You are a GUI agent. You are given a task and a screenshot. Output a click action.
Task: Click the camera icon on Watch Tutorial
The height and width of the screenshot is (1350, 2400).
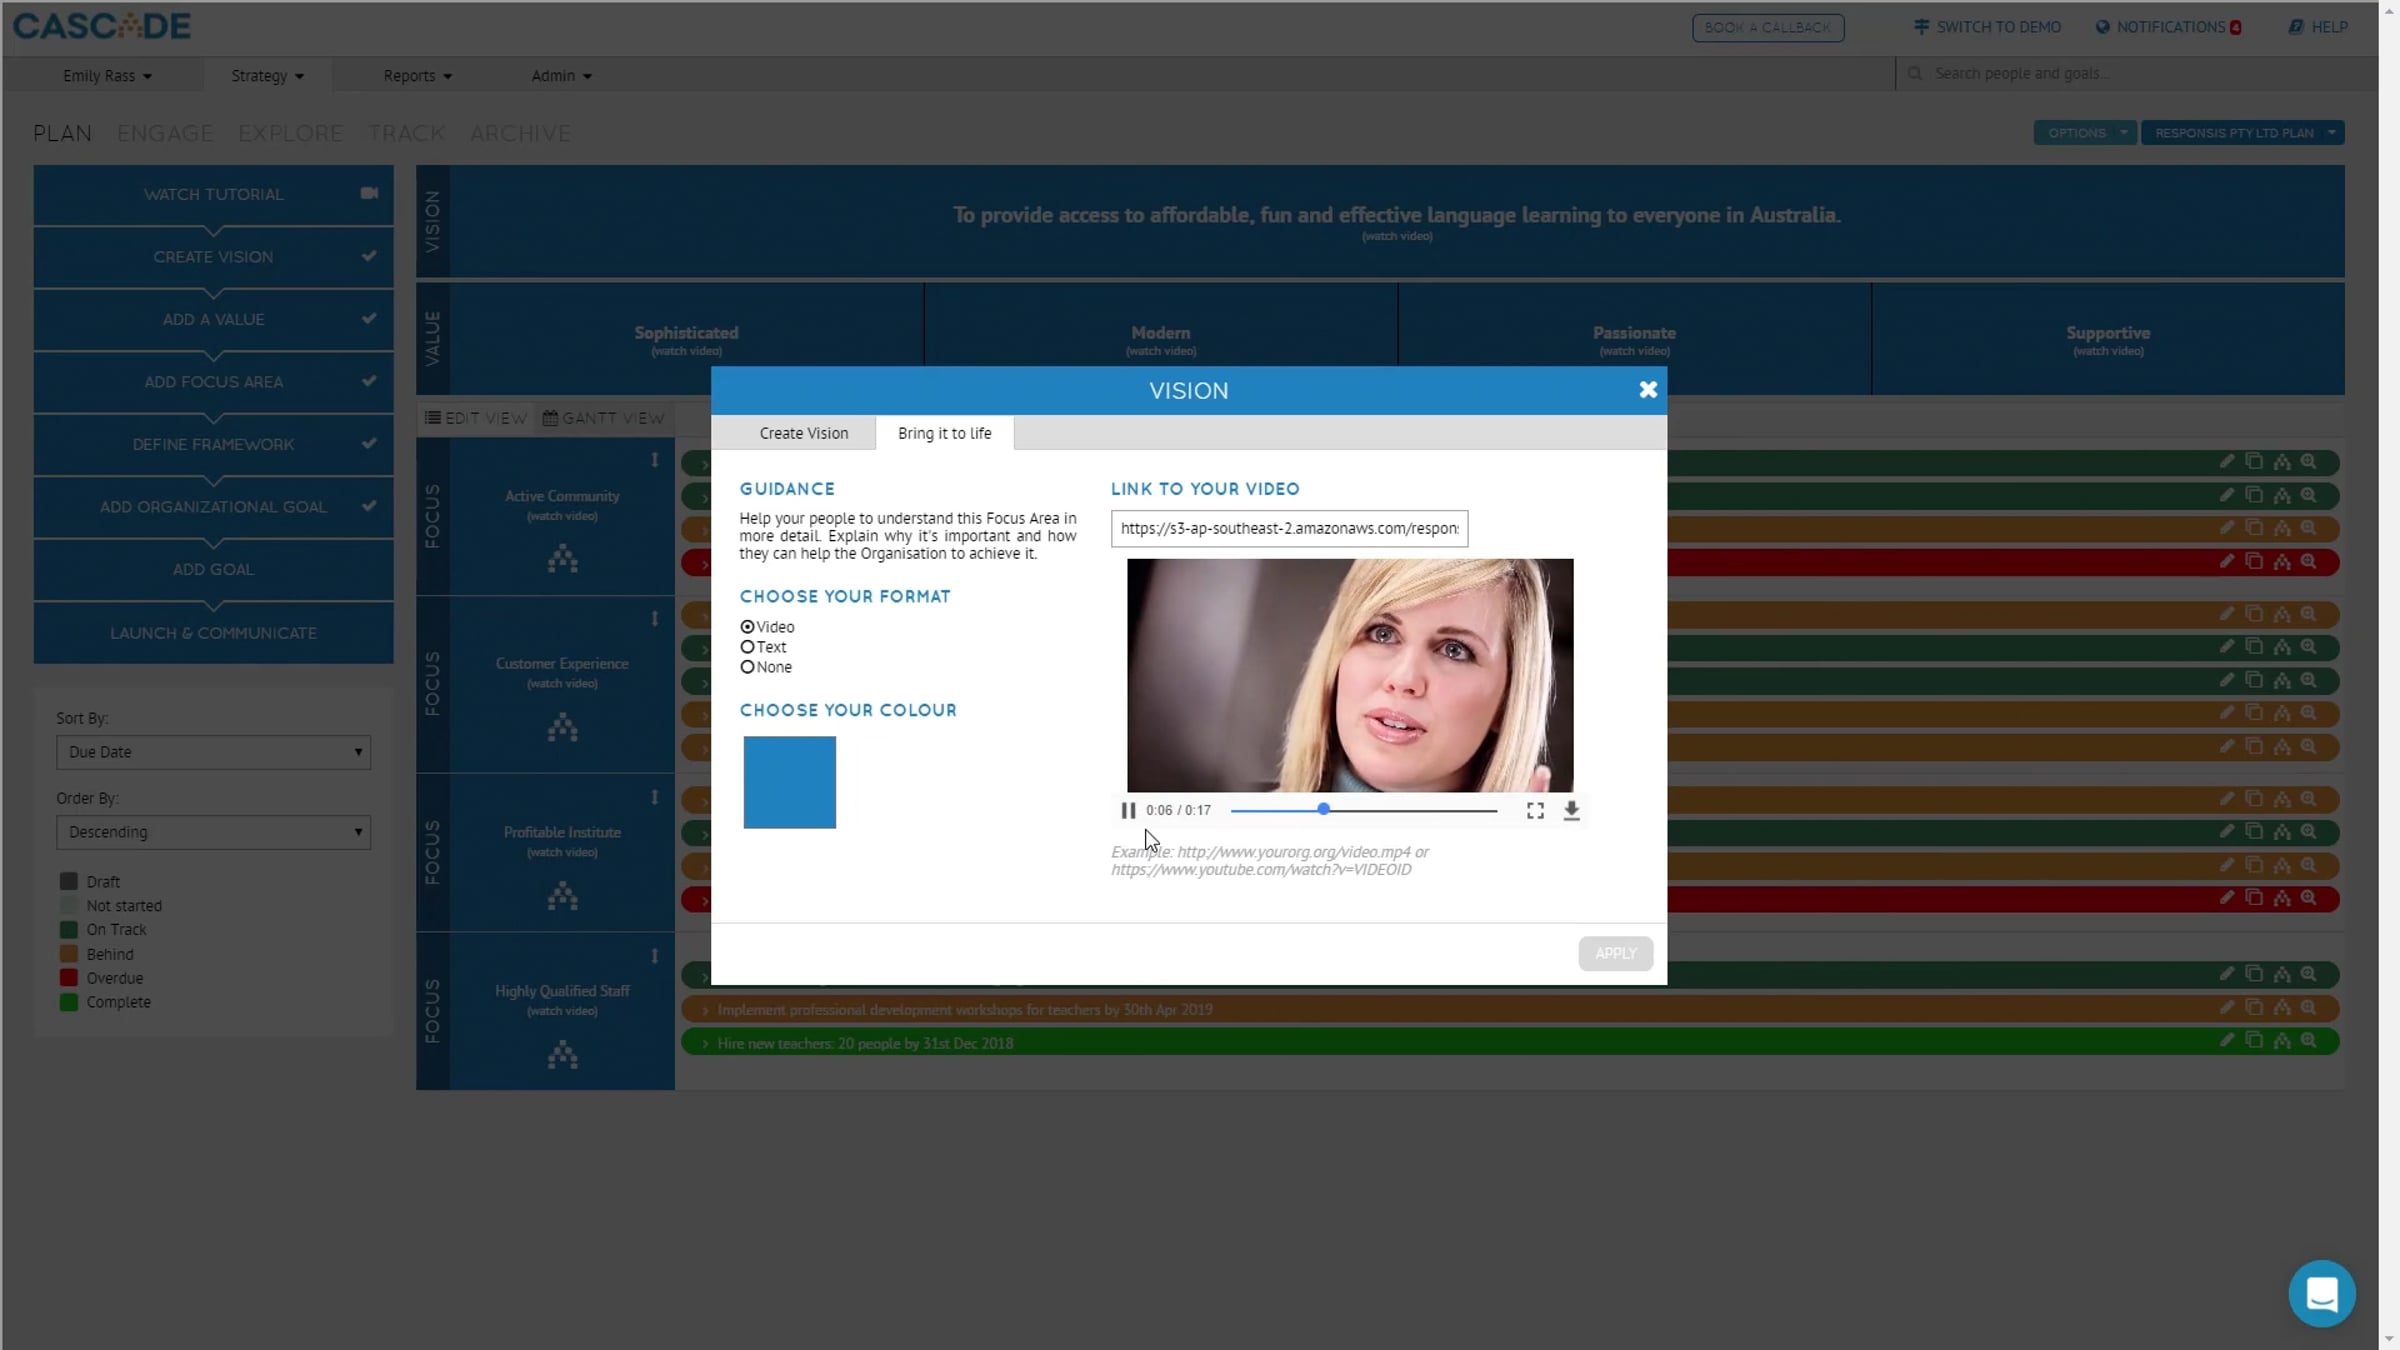[369, 193]
